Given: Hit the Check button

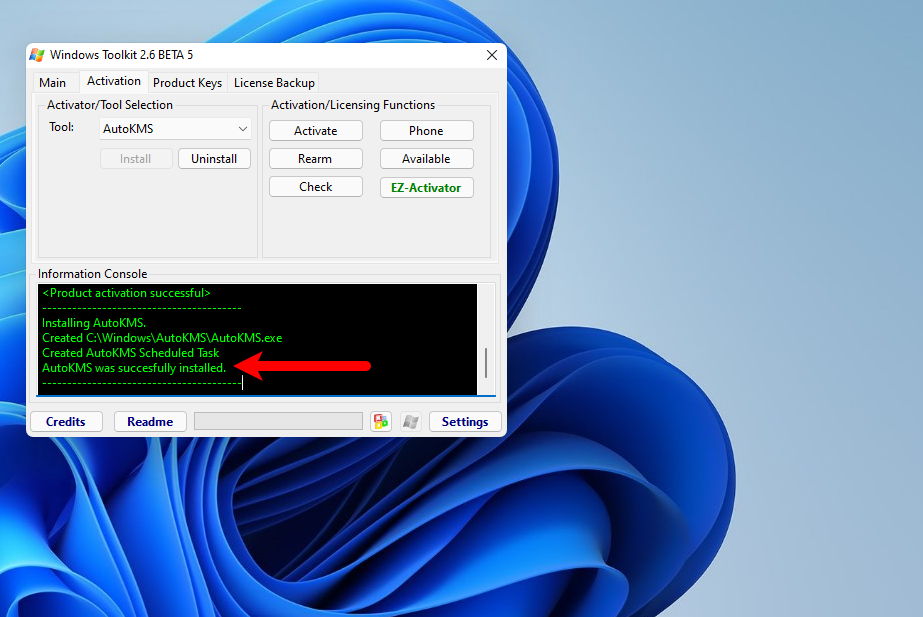Looking at the screenshot, I should pos(315,187).
